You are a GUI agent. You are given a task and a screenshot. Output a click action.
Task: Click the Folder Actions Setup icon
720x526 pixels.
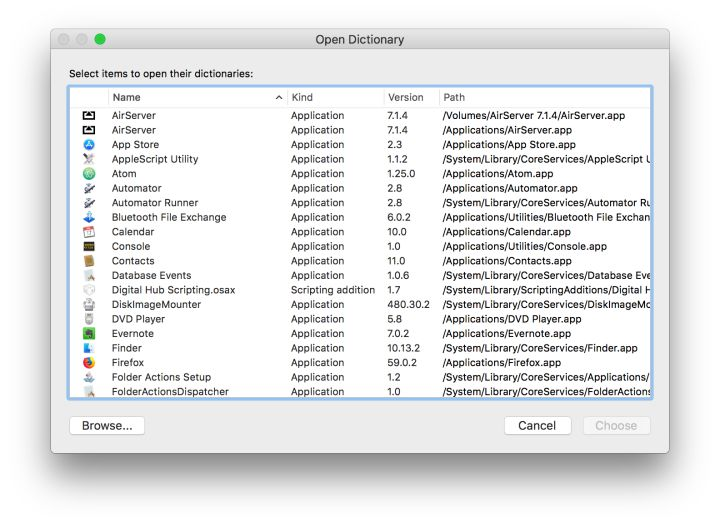(89, 377)
